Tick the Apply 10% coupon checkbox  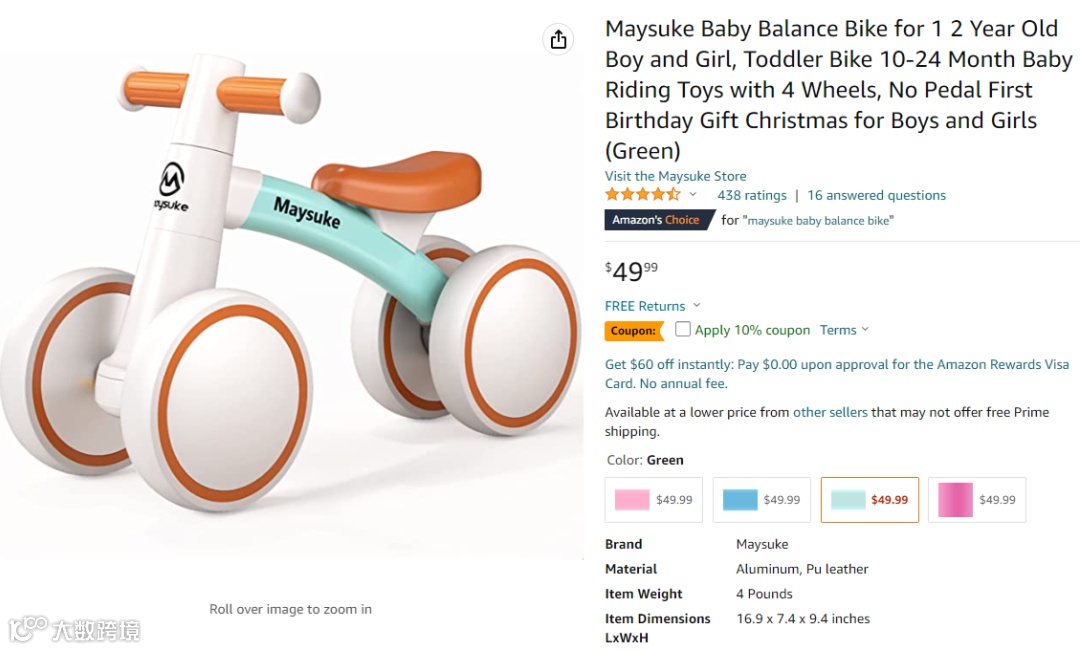[x=683, y=329]
